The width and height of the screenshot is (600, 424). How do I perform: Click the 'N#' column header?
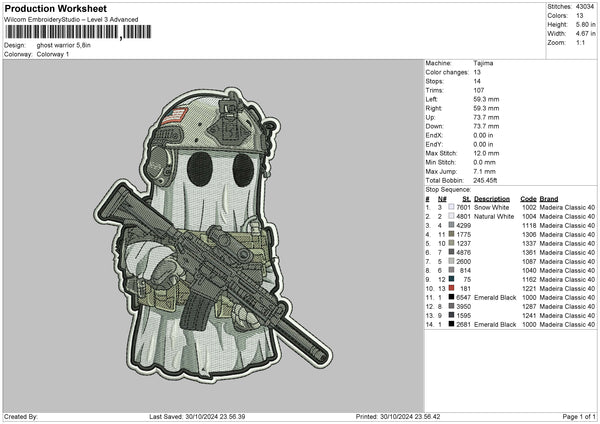(x=442, y=199)
